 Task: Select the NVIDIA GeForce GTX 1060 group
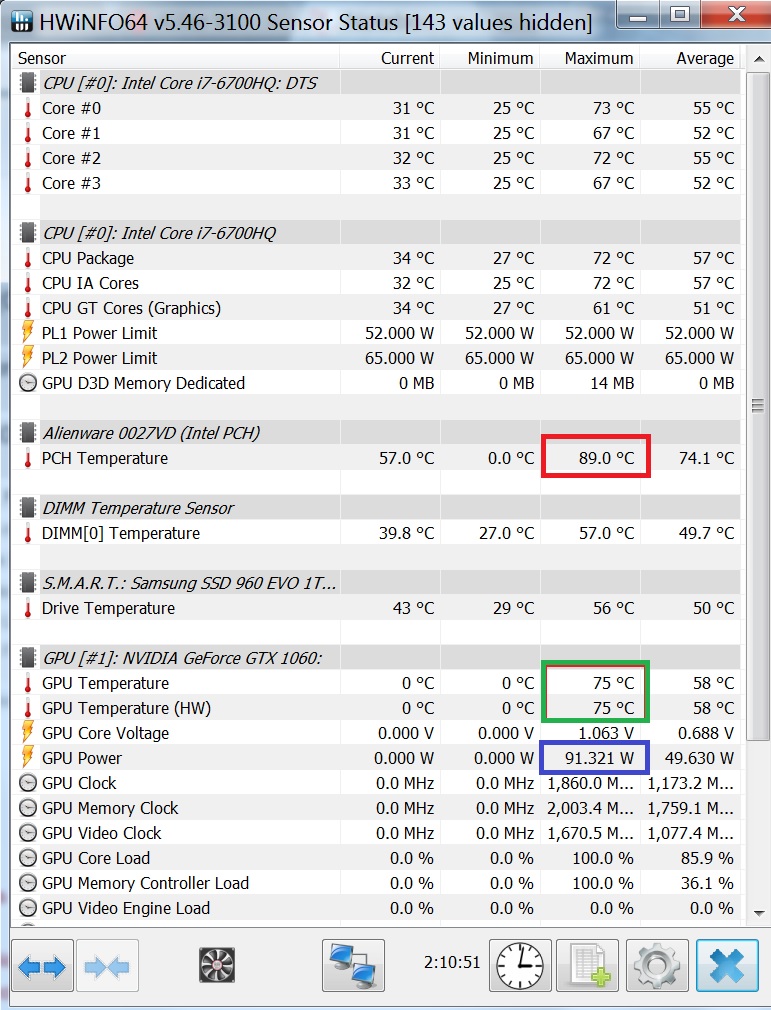click(x=376, y=658)
